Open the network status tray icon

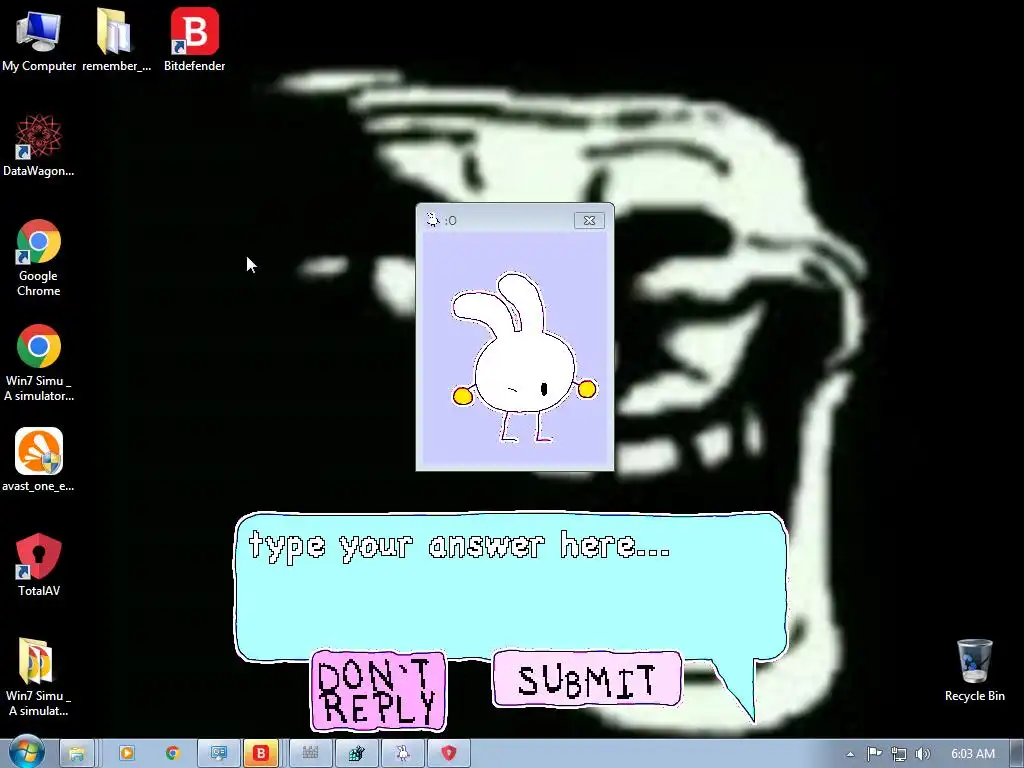(899, 754)
